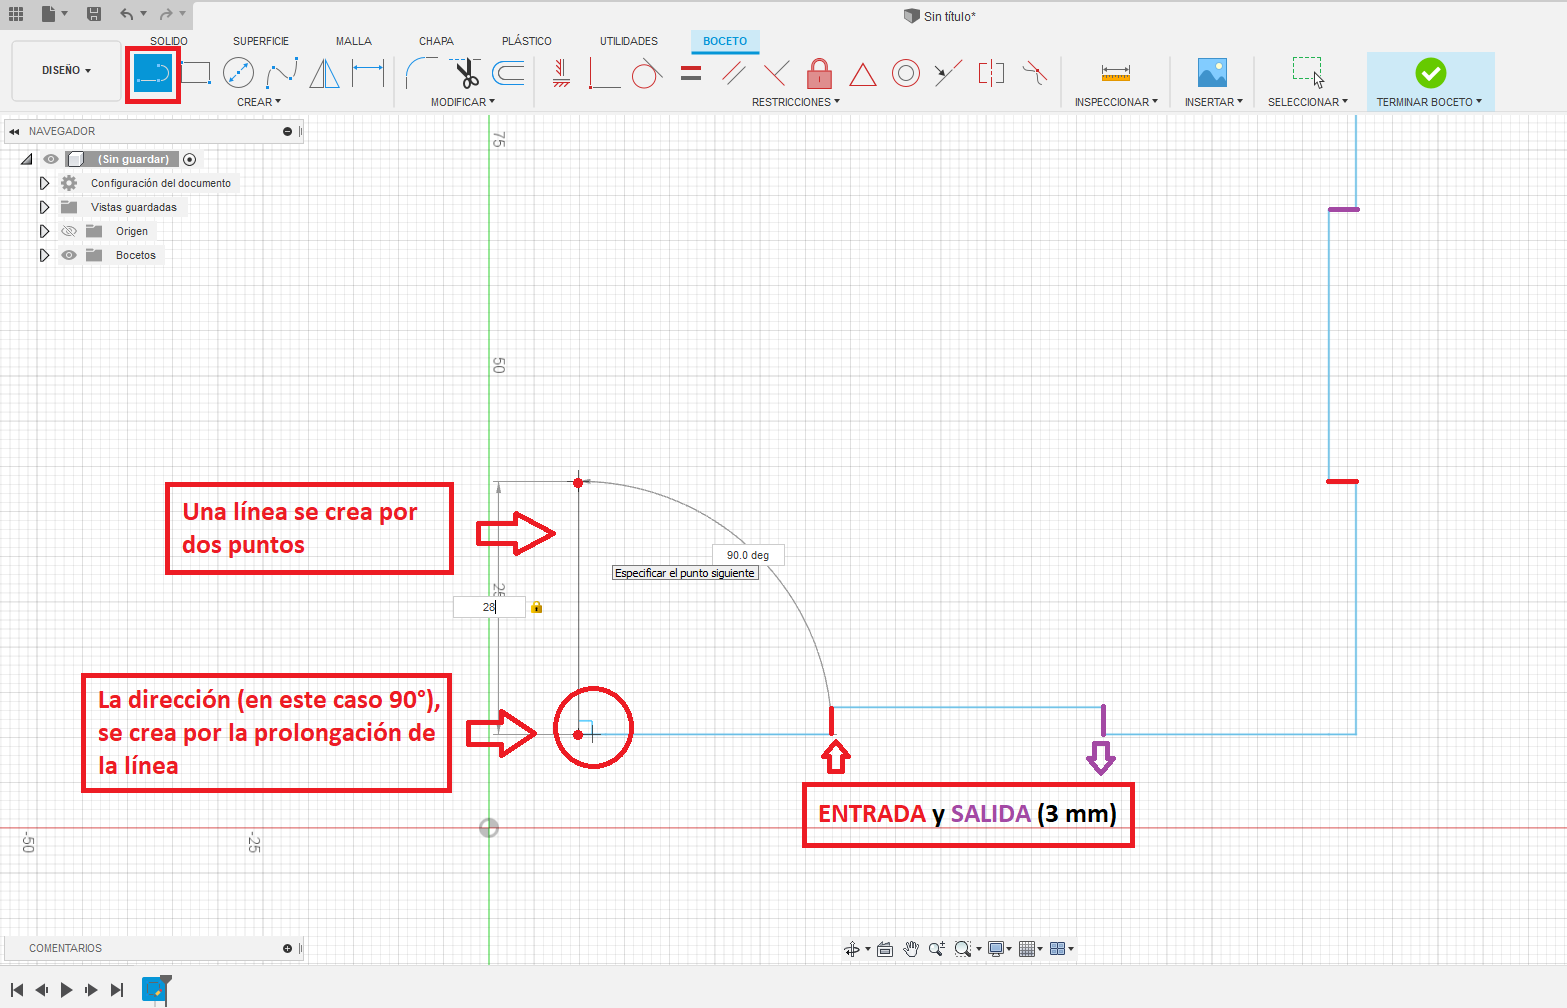Choose the Mirror sketch tool
The width and height of the screenshot is (1567, 1008).
pos(324,73)
